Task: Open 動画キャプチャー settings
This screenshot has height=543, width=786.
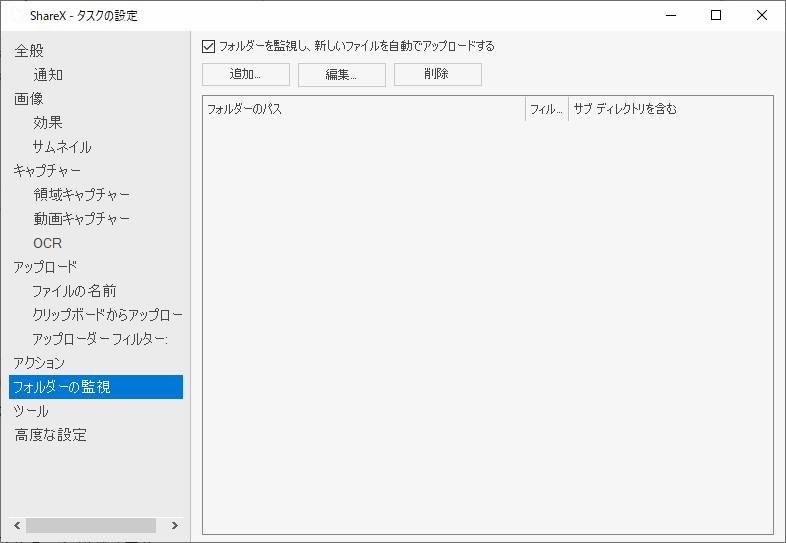Action: click(82, 219)
